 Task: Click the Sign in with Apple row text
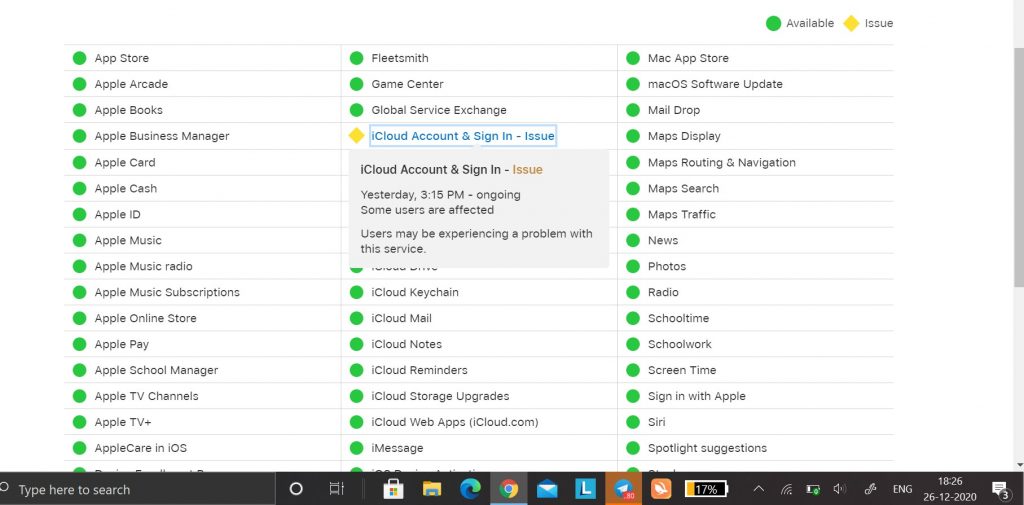[x=697, y=396]
